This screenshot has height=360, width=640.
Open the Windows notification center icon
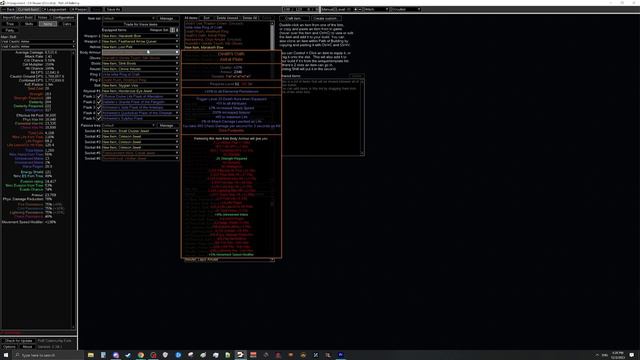(632, 355)
